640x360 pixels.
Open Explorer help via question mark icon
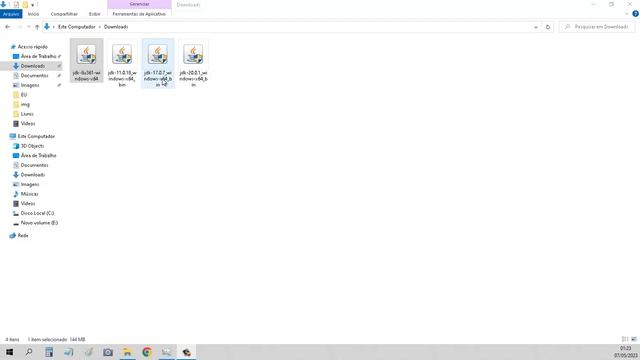click(635, 14)
